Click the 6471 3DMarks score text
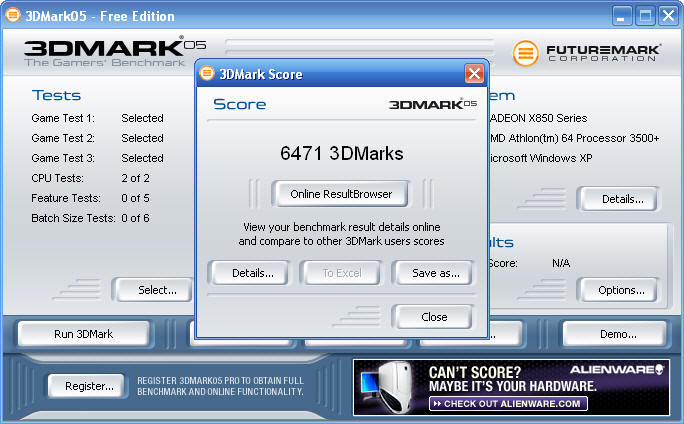Image resolution: width=684 pixels, height=424 pixels. click(342, 154)
